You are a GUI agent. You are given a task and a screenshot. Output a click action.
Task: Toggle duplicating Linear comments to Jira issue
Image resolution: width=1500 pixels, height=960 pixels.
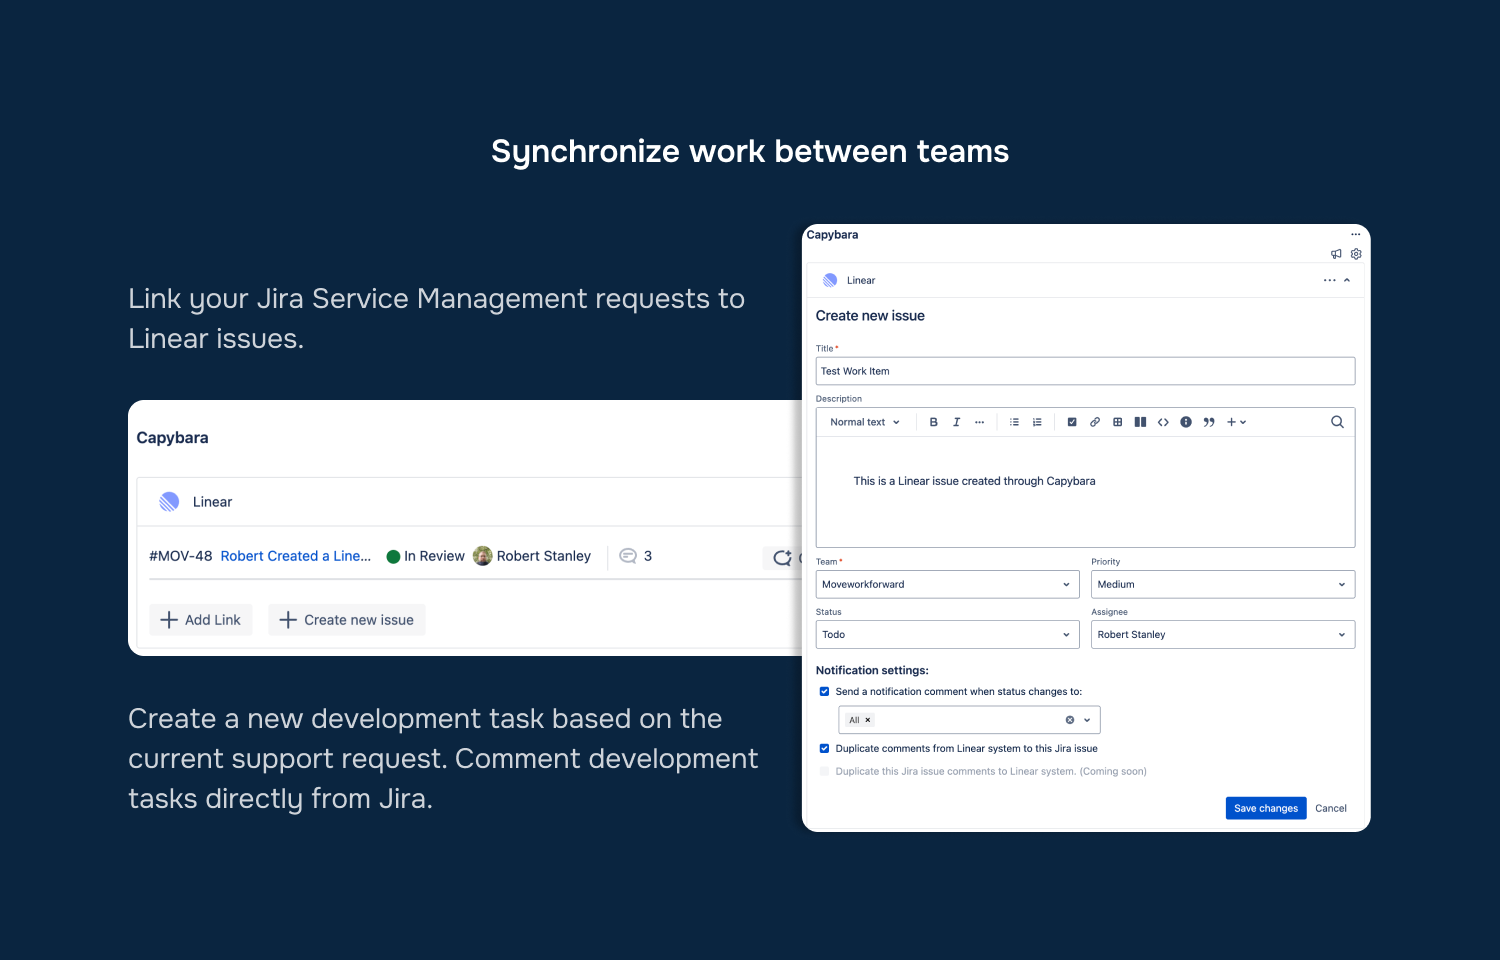click(x=824, y=748)
